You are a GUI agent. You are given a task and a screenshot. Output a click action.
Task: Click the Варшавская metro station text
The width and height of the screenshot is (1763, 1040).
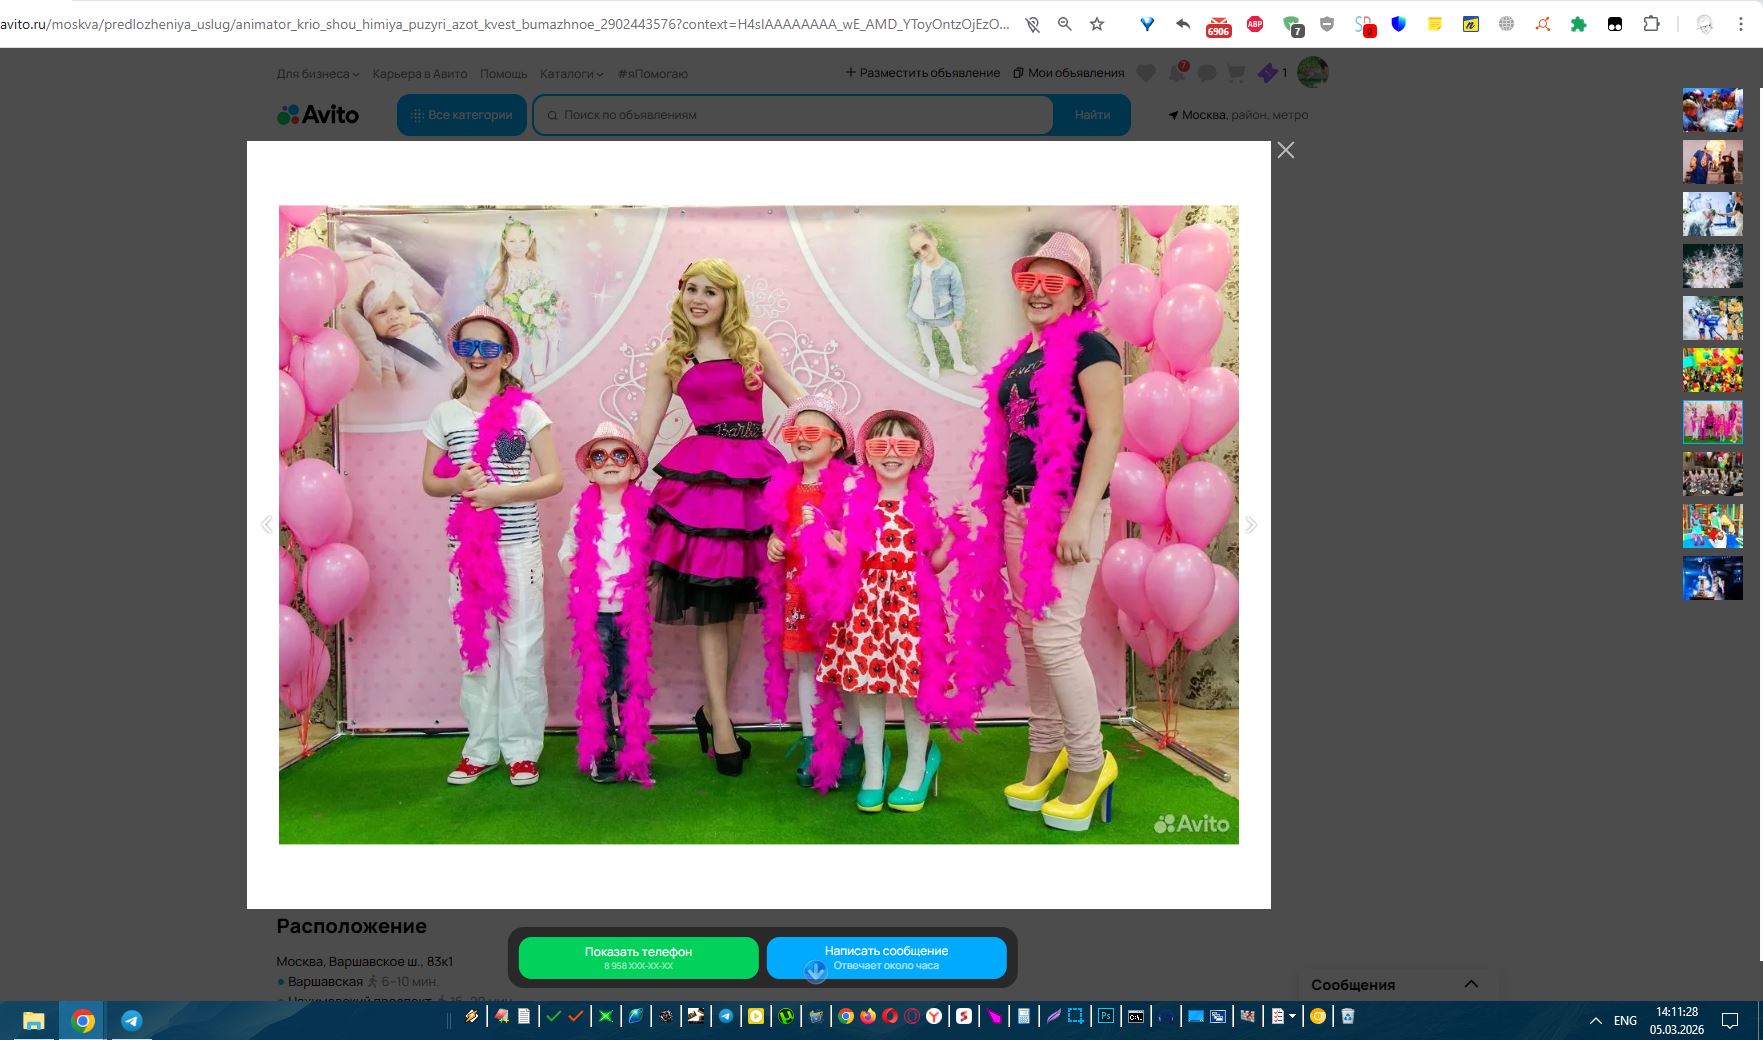click(x=325, y=982)
